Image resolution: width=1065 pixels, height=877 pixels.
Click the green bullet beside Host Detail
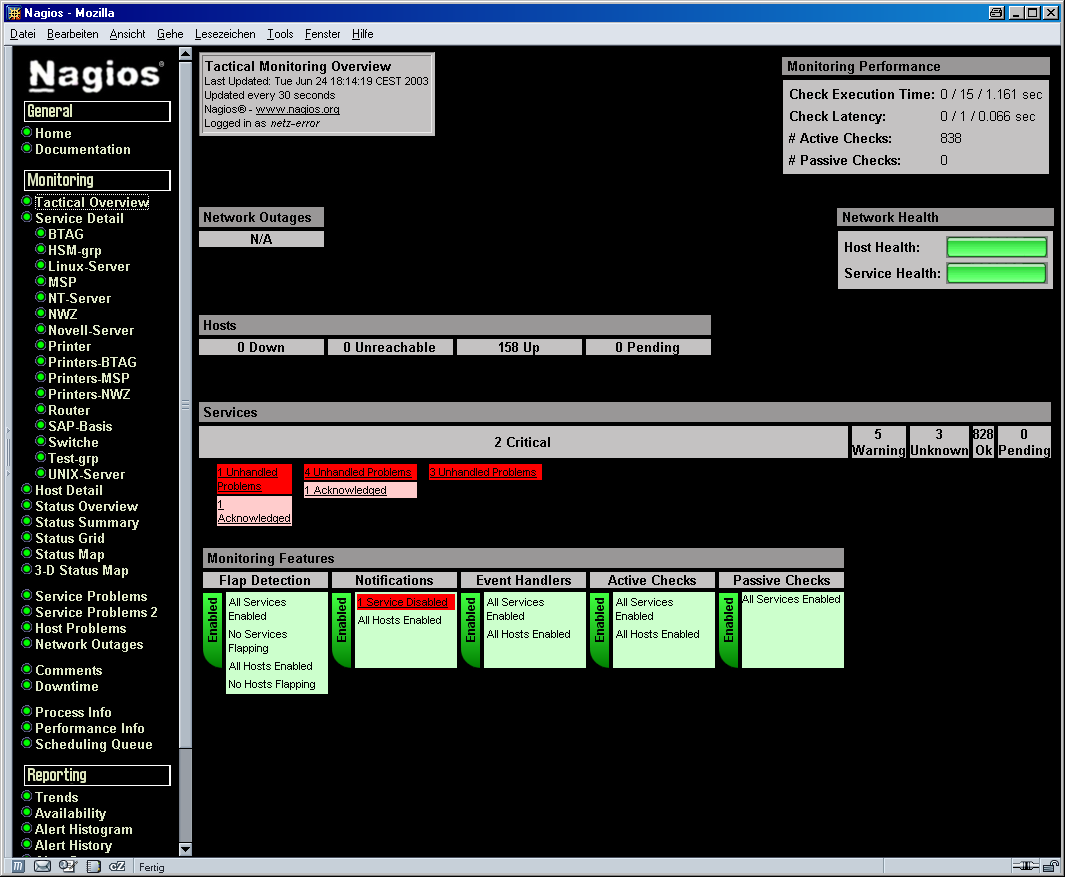[27, 490]
